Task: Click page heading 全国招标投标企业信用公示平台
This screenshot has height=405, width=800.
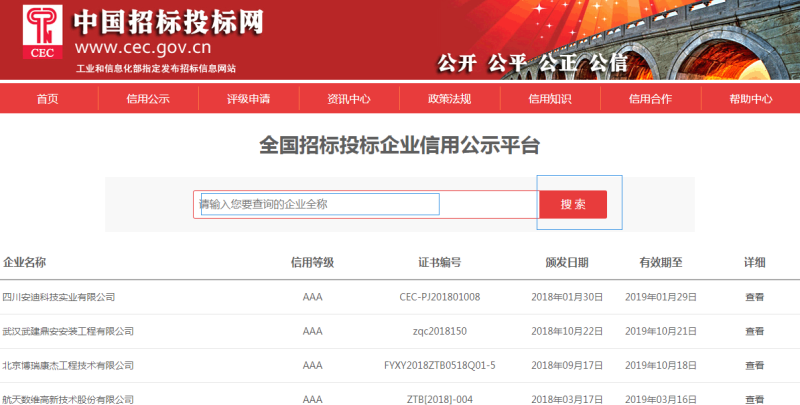Action: [399, 145]
